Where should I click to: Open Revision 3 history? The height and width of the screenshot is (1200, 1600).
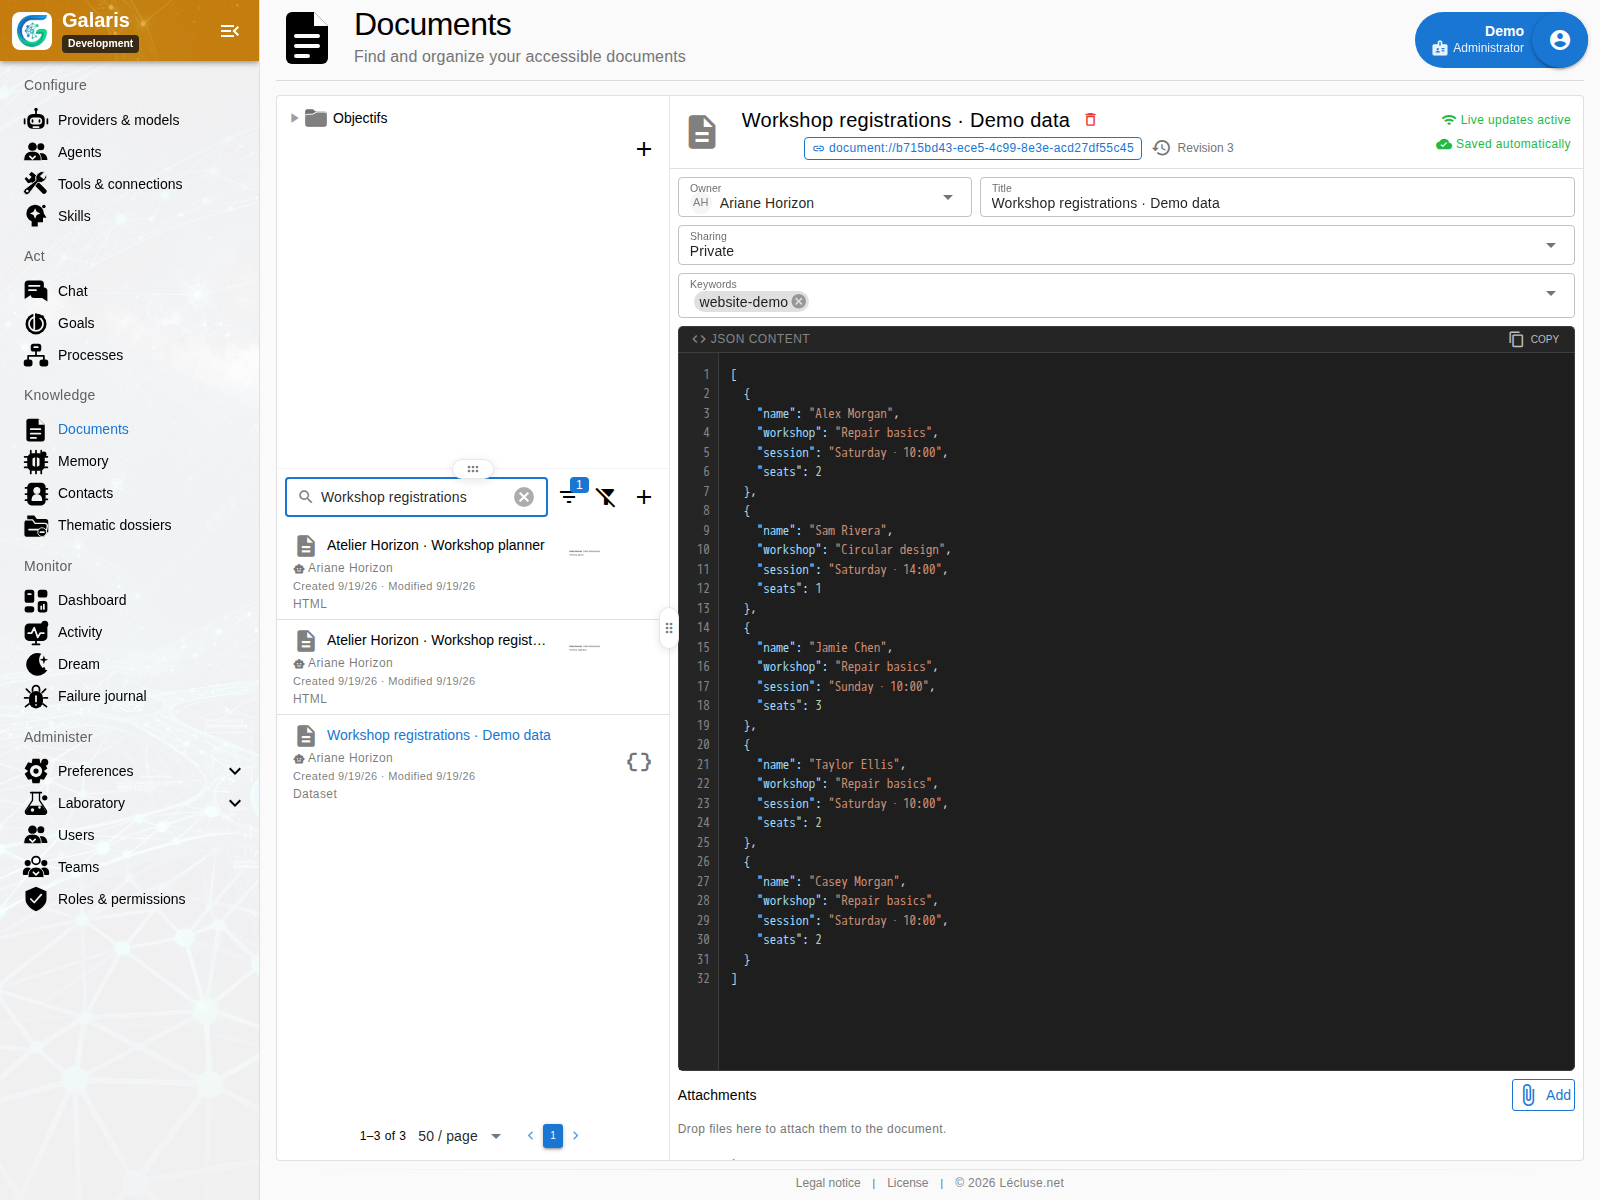click(1193, 148)
